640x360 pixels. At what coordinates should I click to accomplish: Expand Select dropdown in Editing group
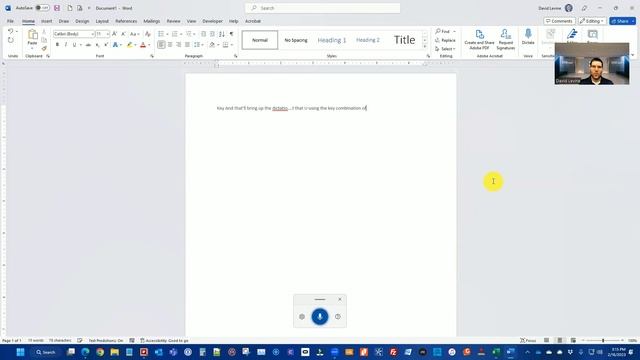445,49
